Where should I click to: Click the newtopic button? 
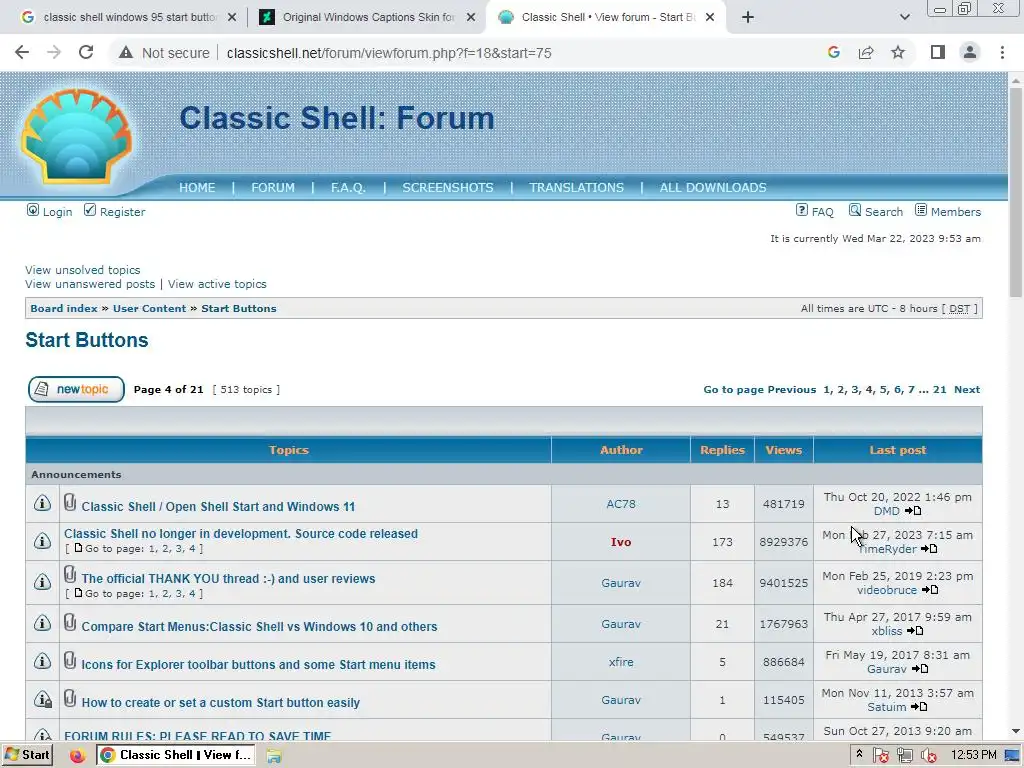pos(76,389)
